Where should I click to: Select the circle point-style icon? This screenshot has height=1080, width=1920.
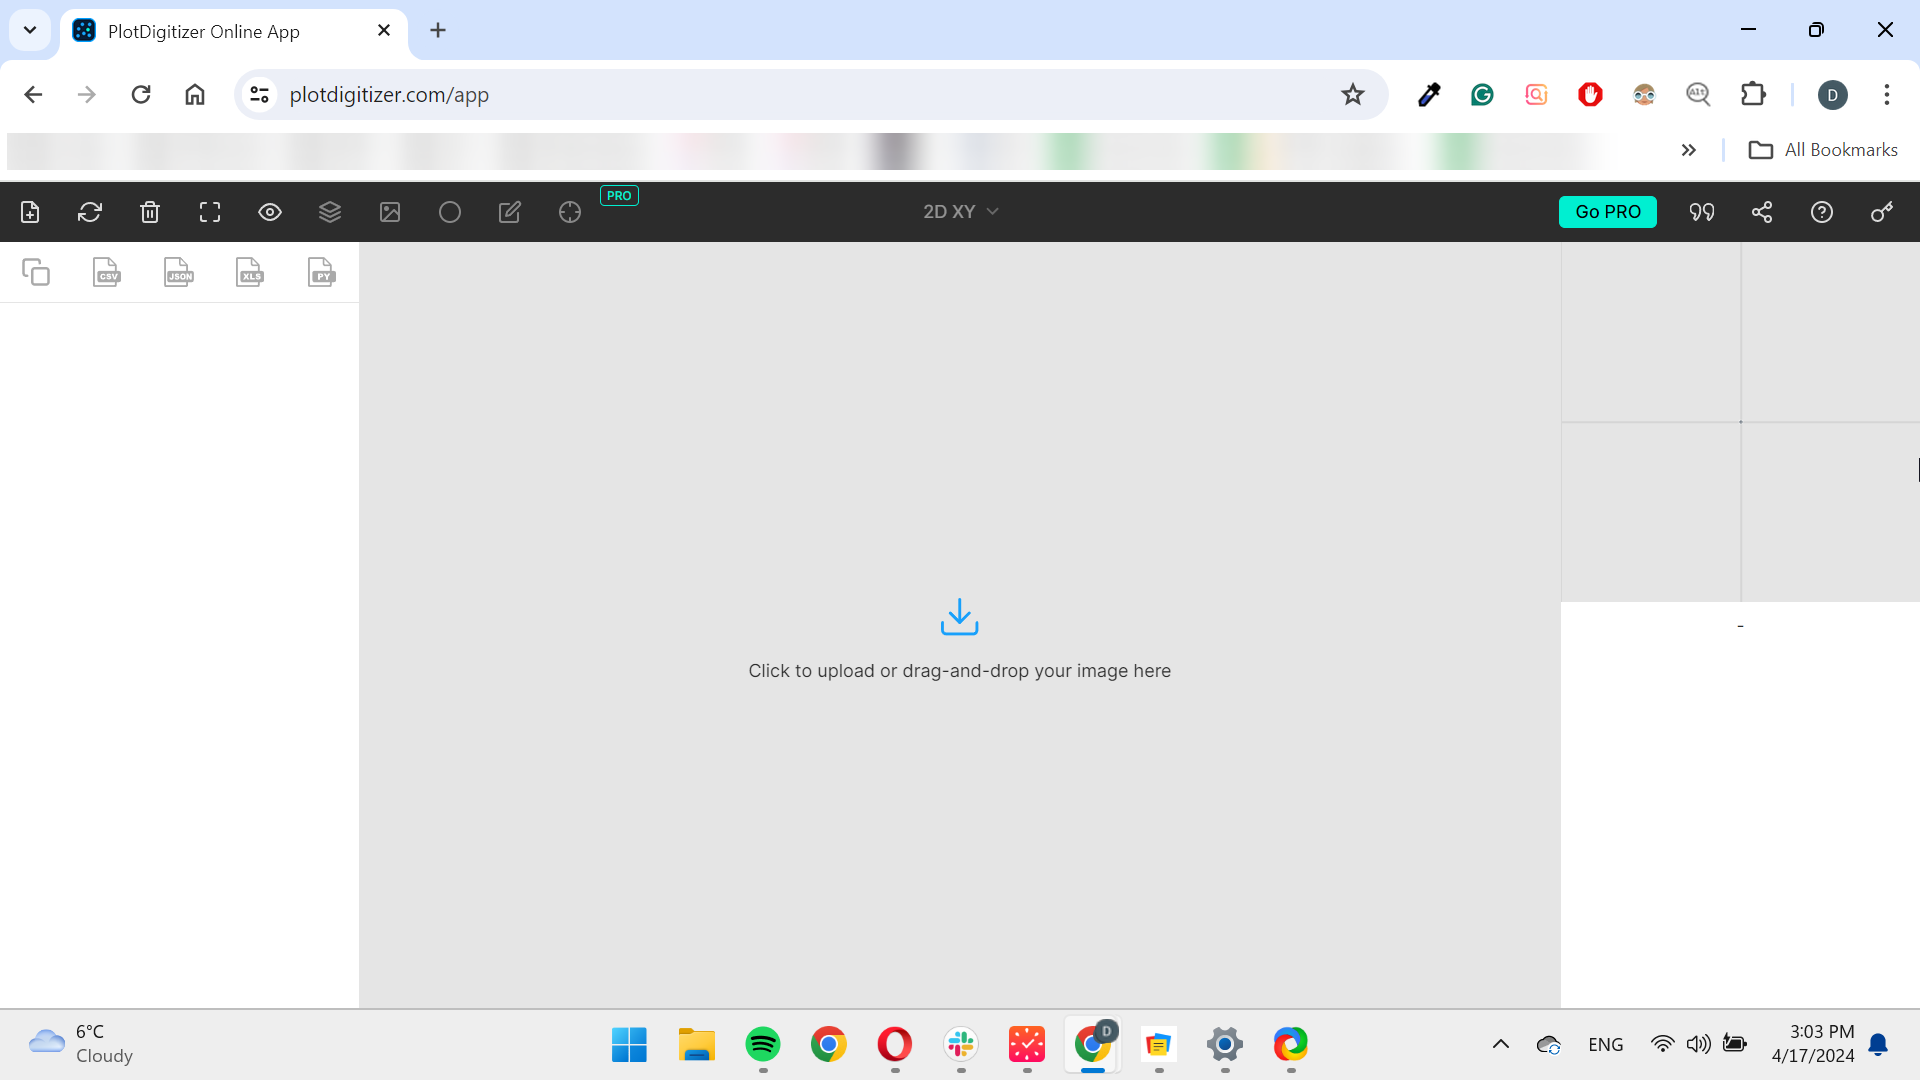pos(450,212)
